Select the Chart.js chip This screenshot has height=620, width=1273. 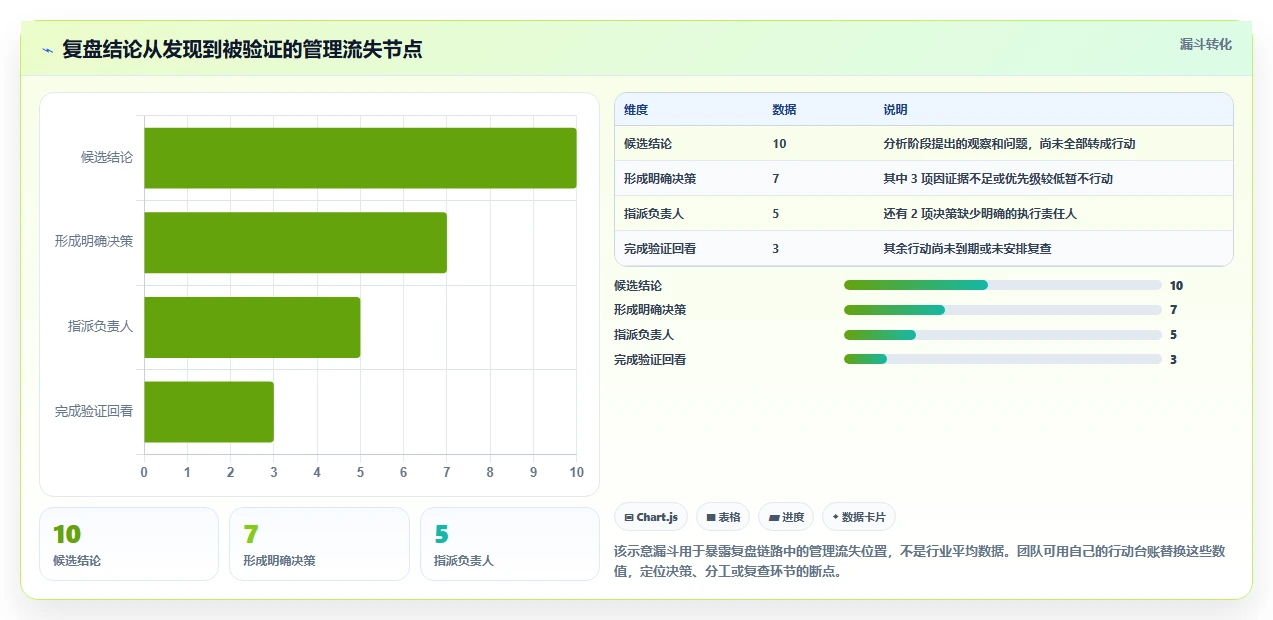click(651, 517)
